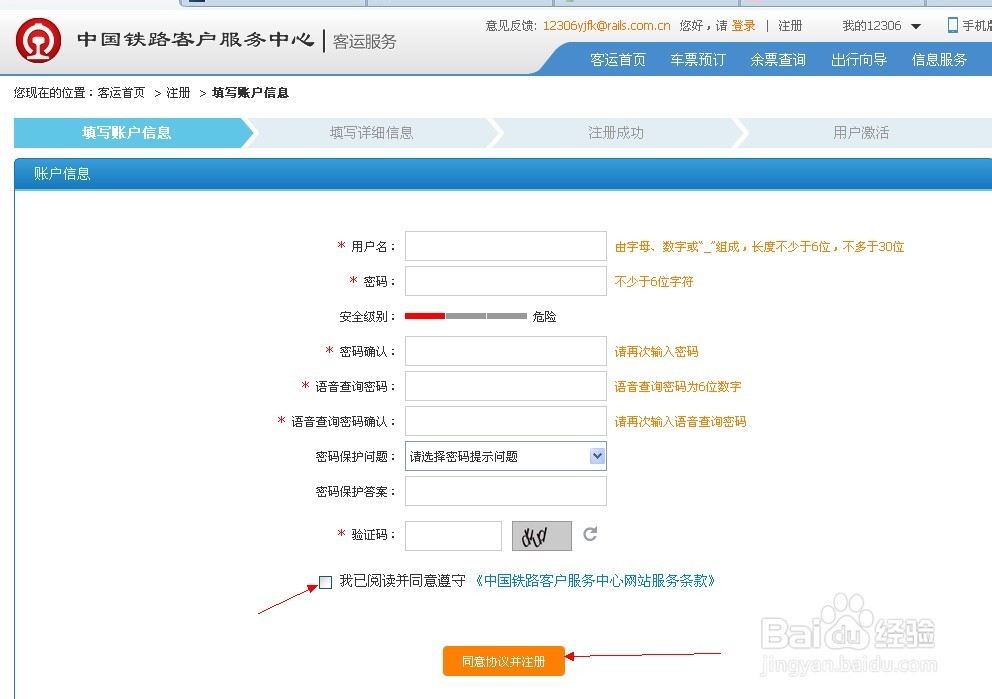Click the 危险 security level label
The image size is (992, 699).
544,316
